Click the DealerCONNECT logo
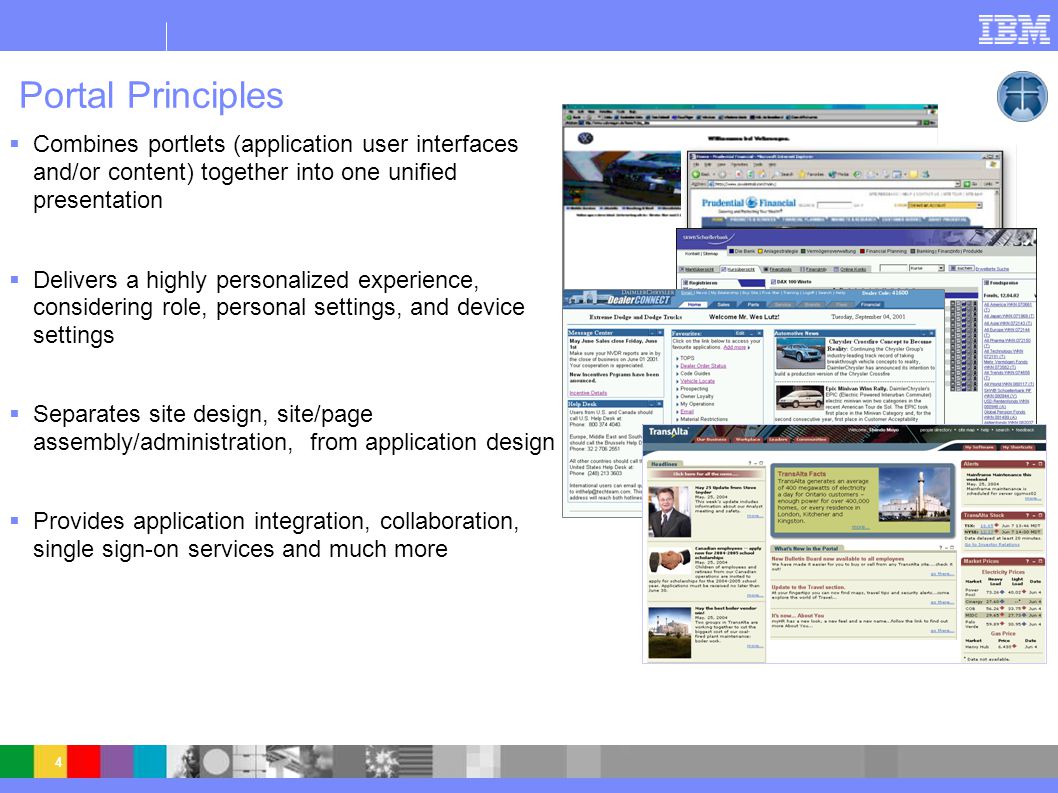Viewport: 1058px width, 793px height. click(x=639, y=300)
